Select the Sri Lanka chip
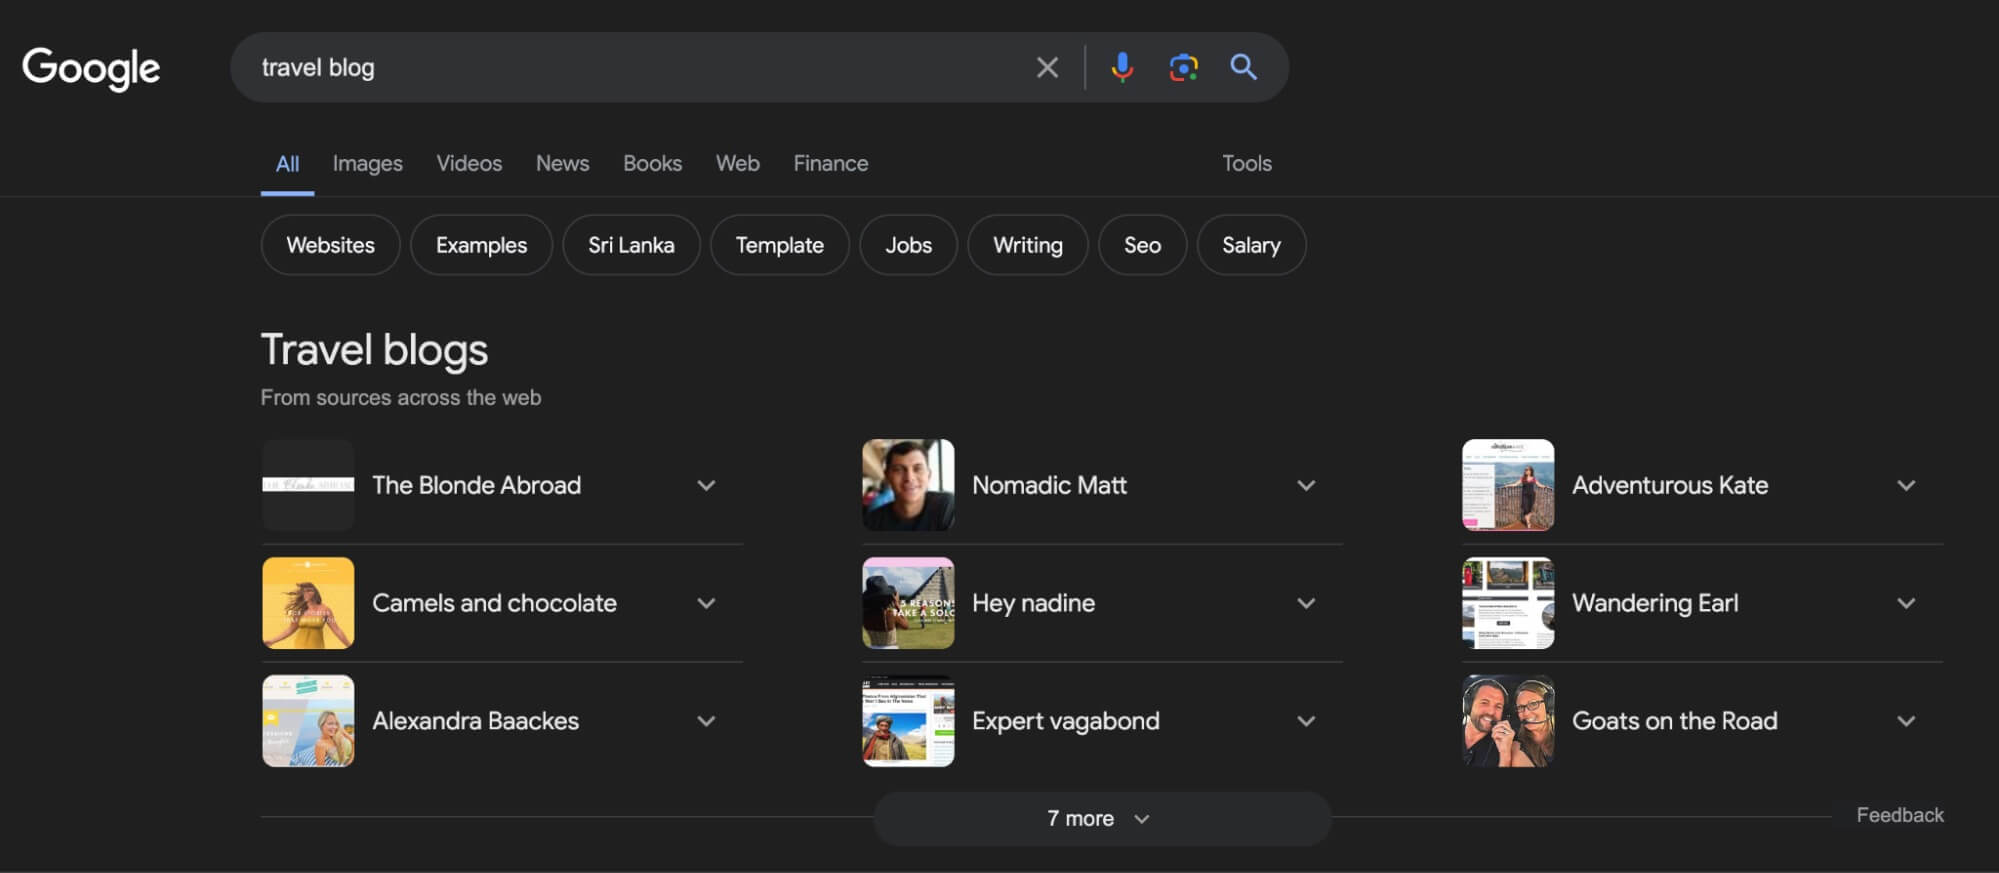The height and width of the screenshot is (873, 1999). 631,245
